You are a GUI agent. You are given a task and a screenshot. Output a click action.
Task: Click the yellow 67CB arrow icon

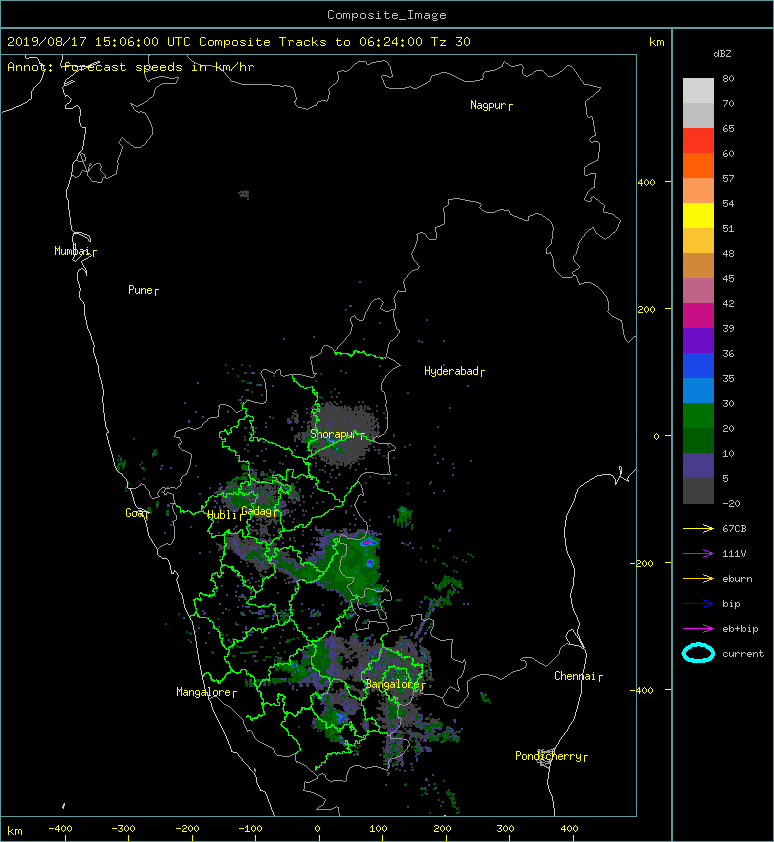click(698, 529)
